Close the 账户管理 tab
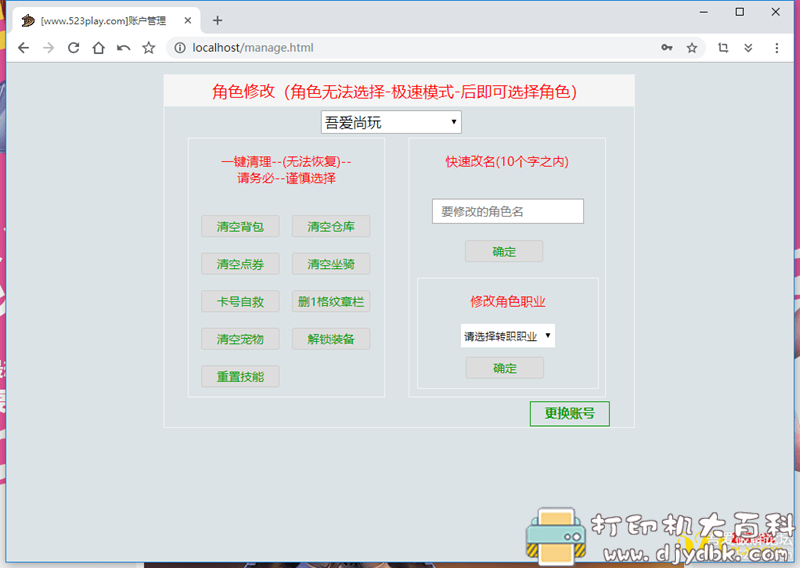Screen dimensions: 800x568 point(188,20)
